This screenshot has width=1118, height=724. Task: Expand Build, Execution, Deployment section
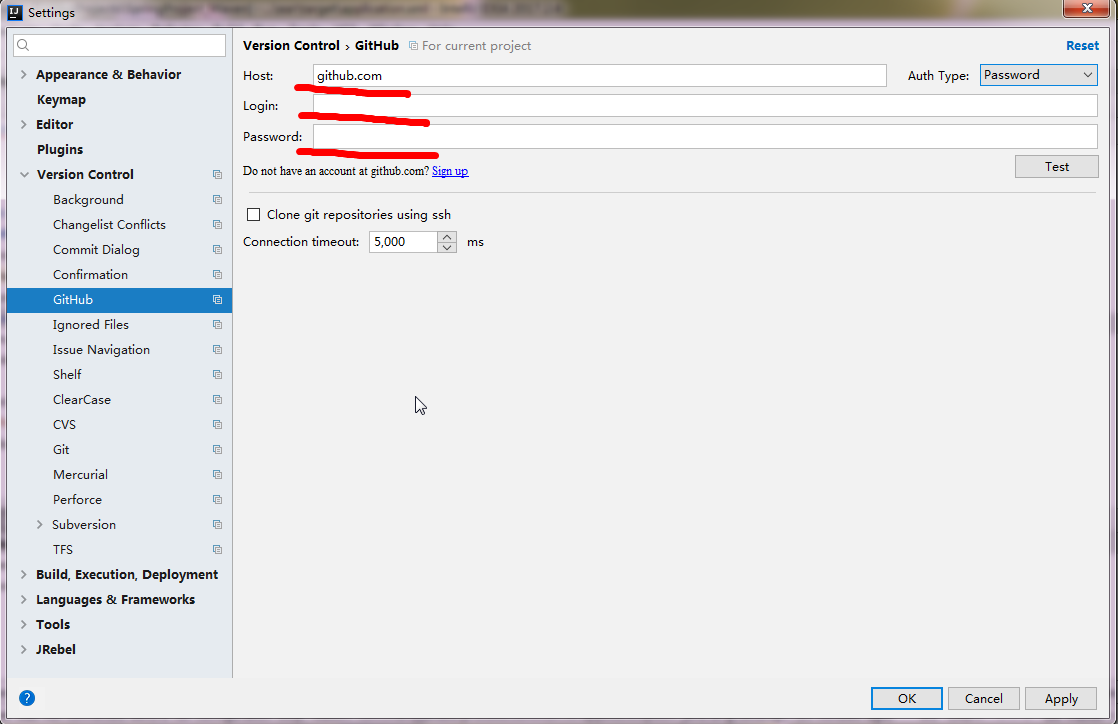24,574
